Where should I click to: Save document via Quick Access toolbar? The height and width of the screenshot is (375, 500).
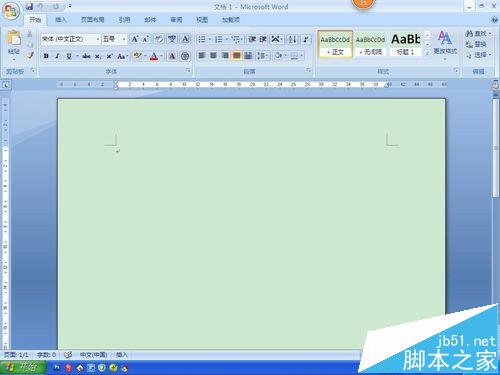29,6
